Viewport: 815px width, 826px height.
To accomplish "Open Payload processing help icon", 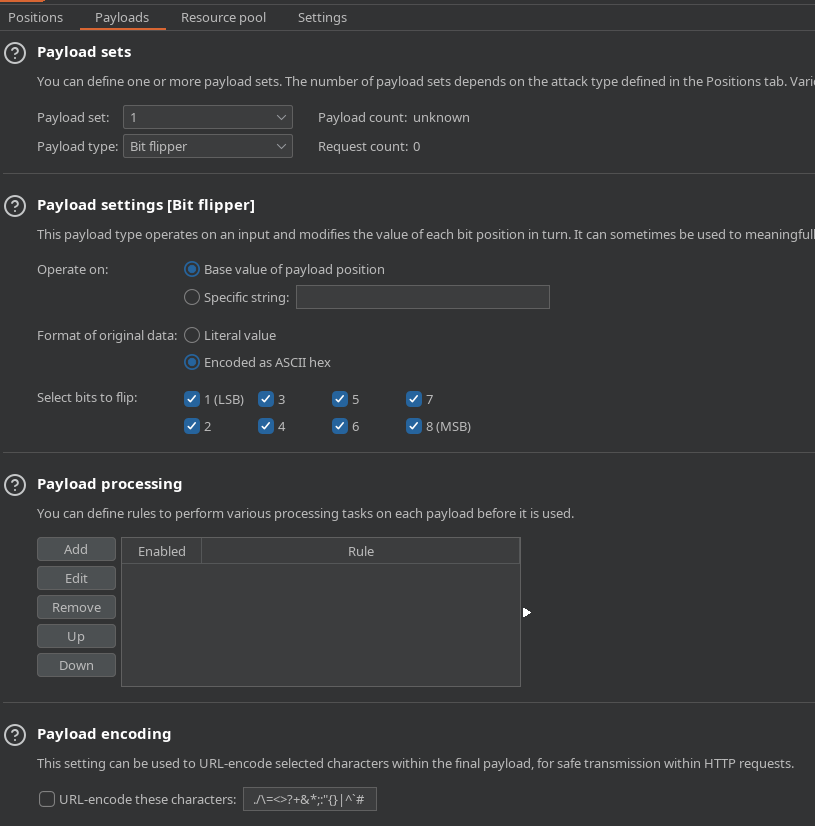I will [15, 485].
